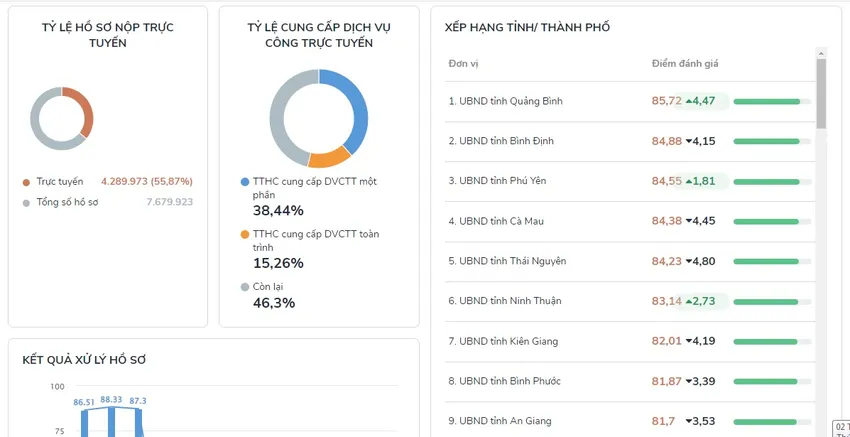
Task: Click the 88.33 bar in results chart
Action: 111,420
